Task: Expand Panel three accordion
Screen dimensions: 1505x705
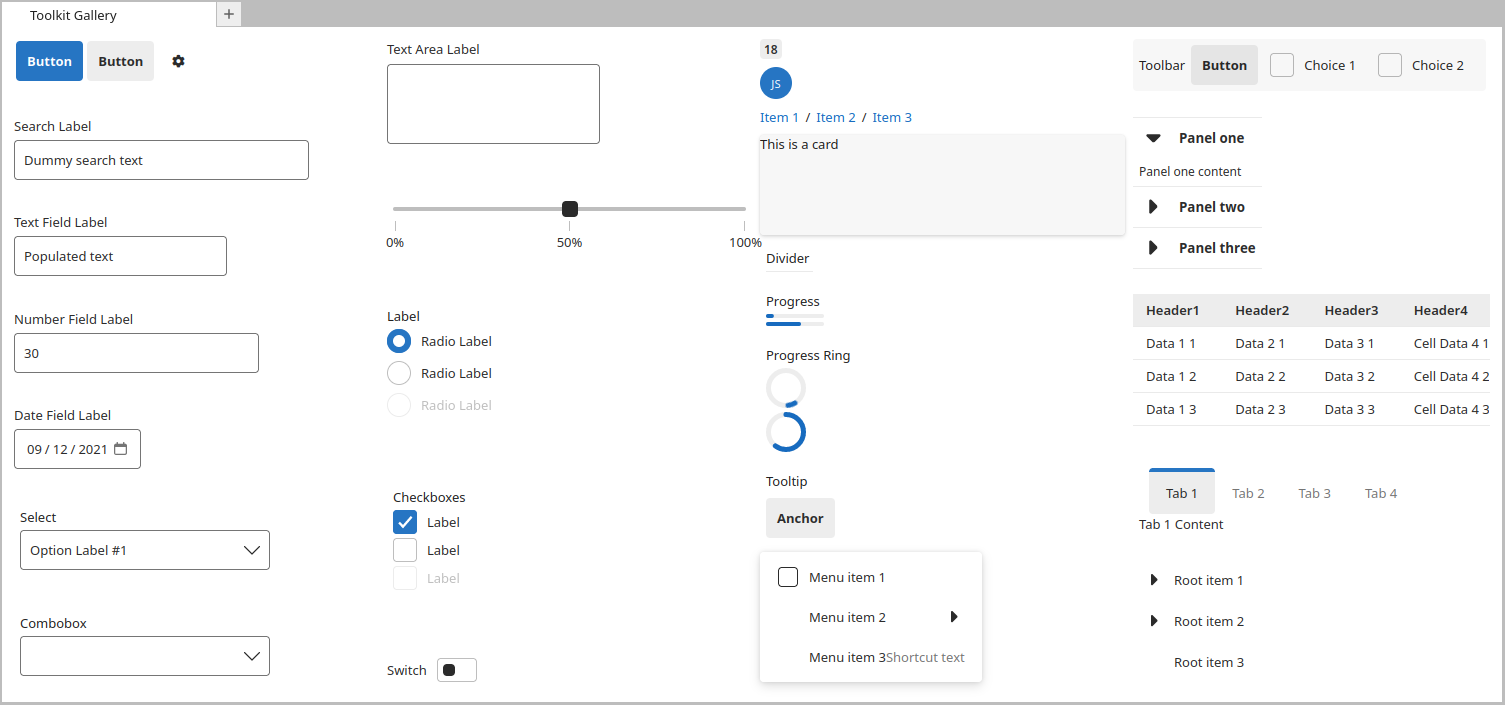Action: (x=1198, y=248)
